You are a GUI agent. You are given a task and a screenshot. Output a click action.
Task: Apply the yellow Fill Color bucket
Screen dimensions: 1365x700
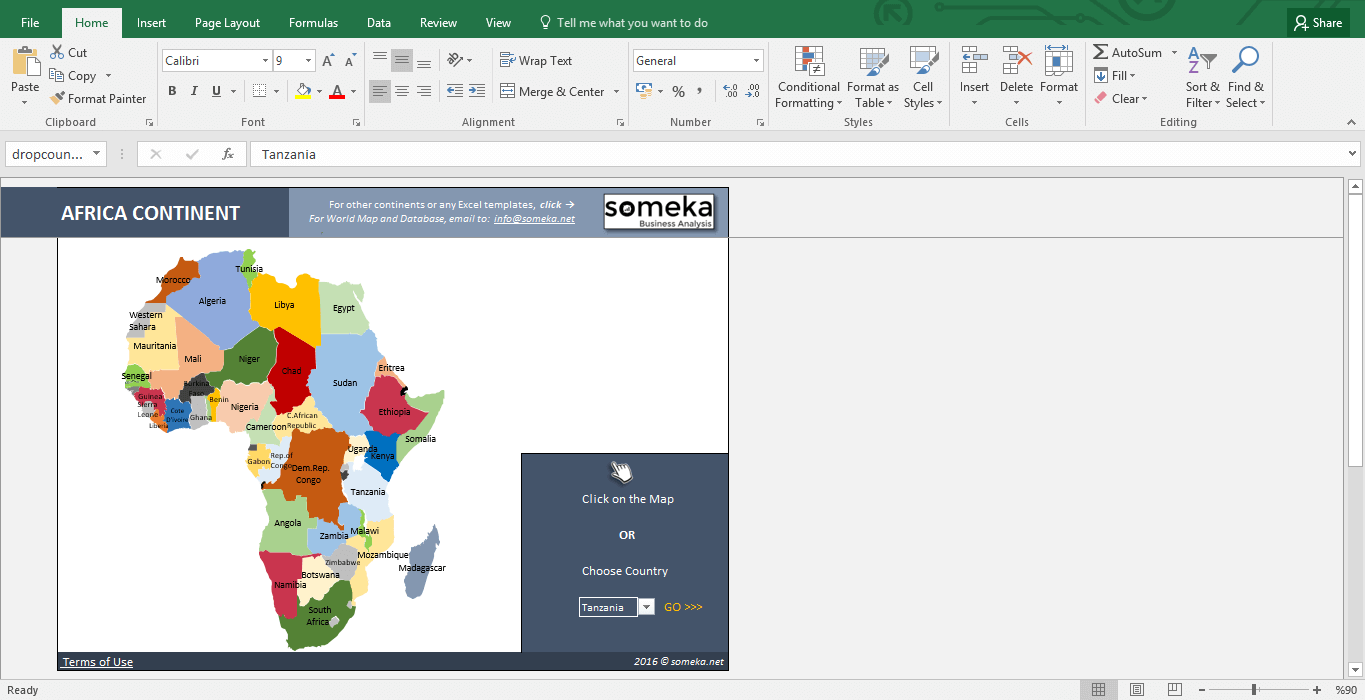[x=303, y=91]
